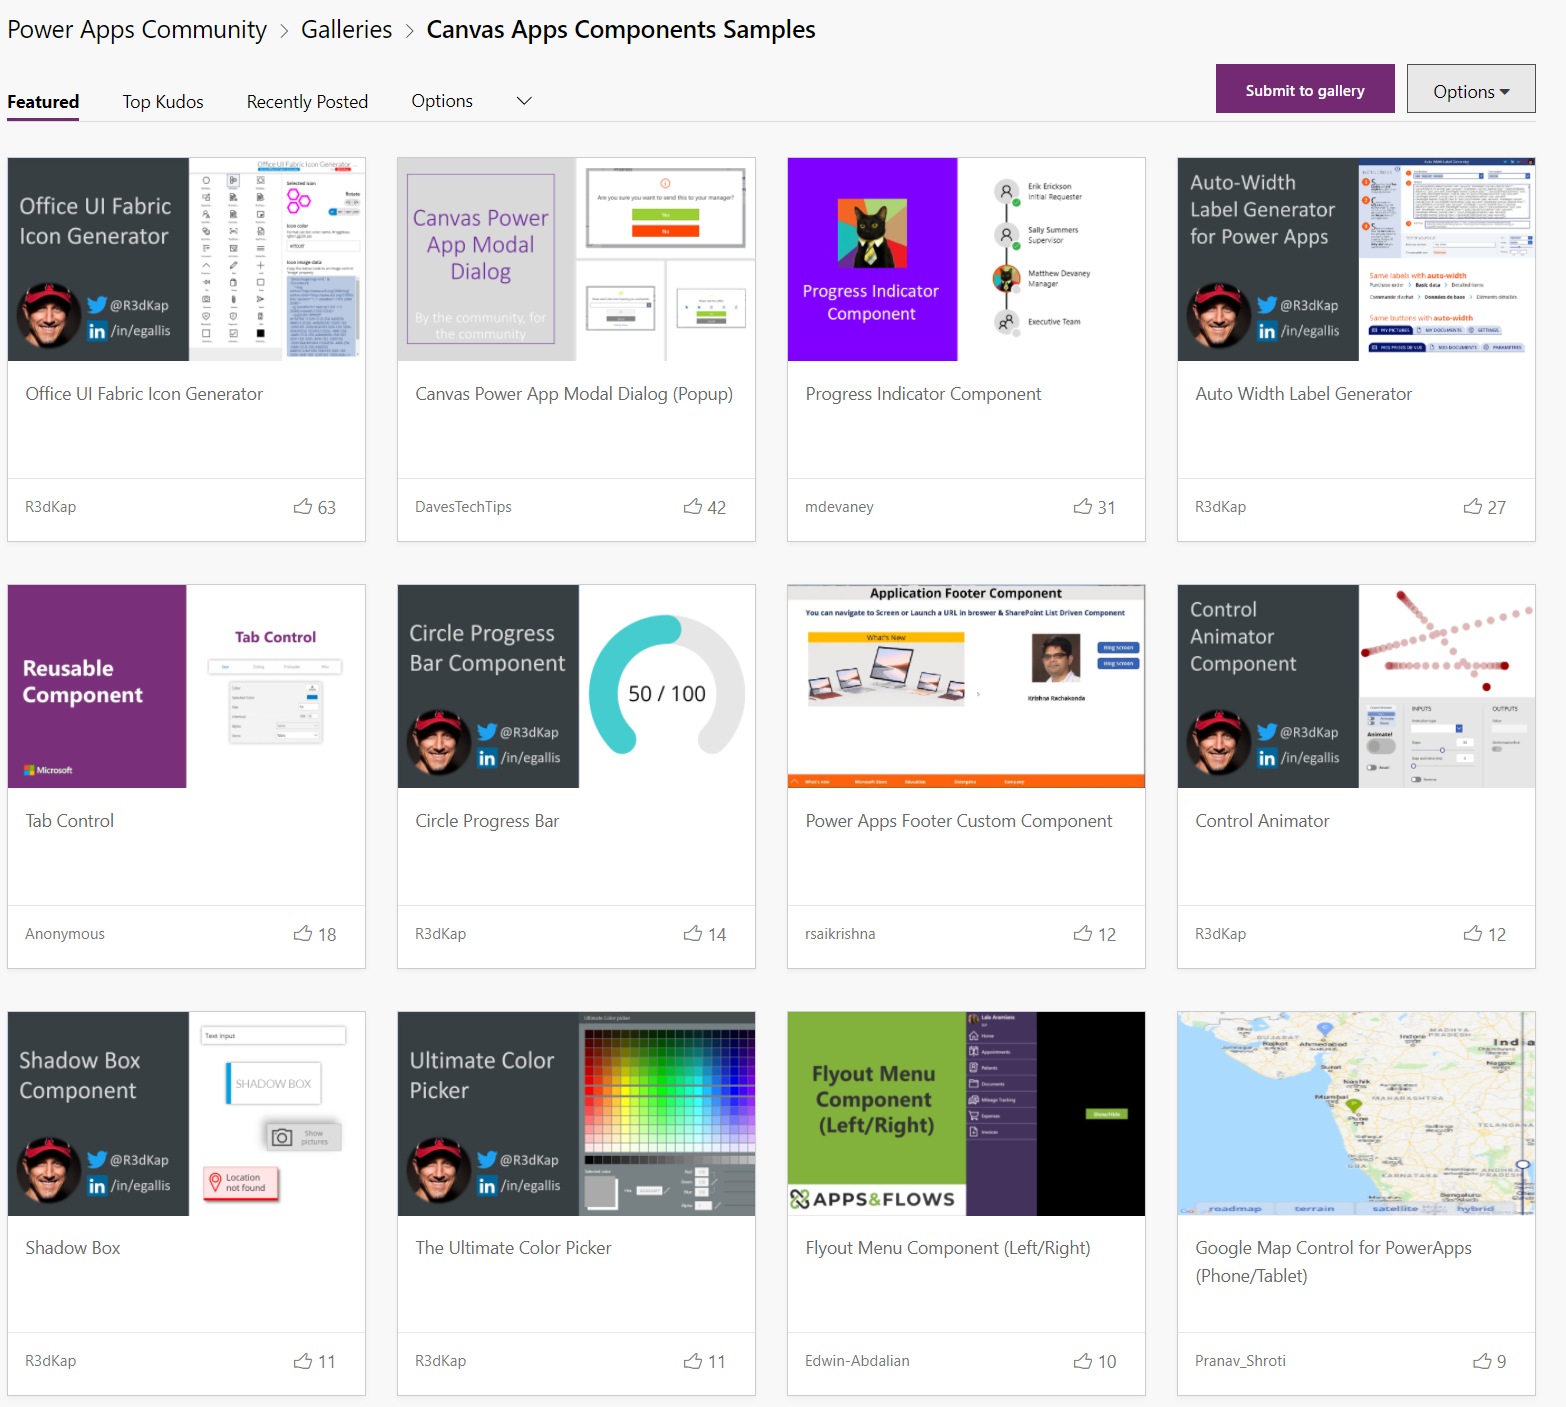
Task: View the profile of author mdevaney
Action: [839, 506]
